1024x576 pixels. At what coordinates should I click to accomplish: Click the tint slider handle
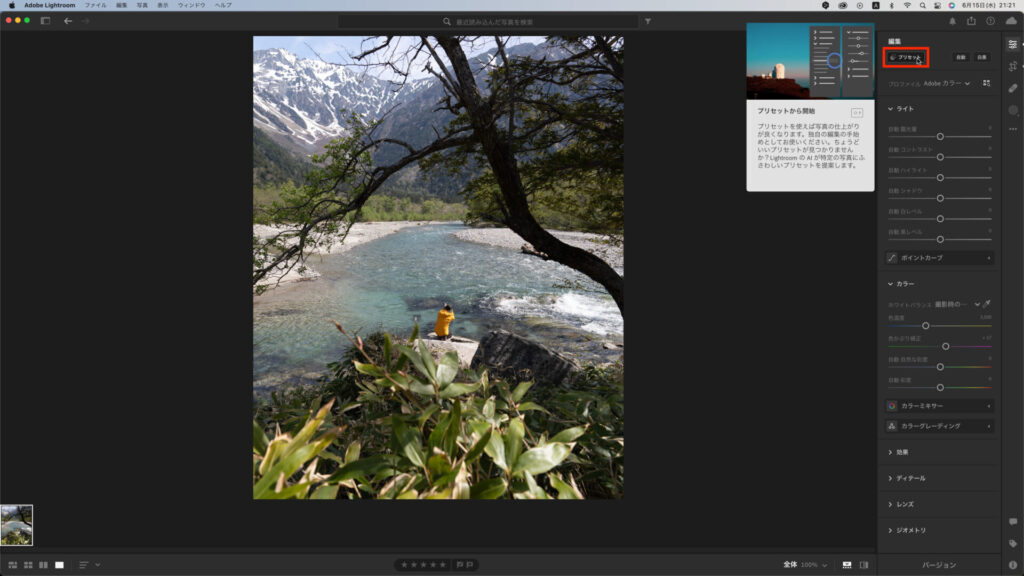click(946, 346)
